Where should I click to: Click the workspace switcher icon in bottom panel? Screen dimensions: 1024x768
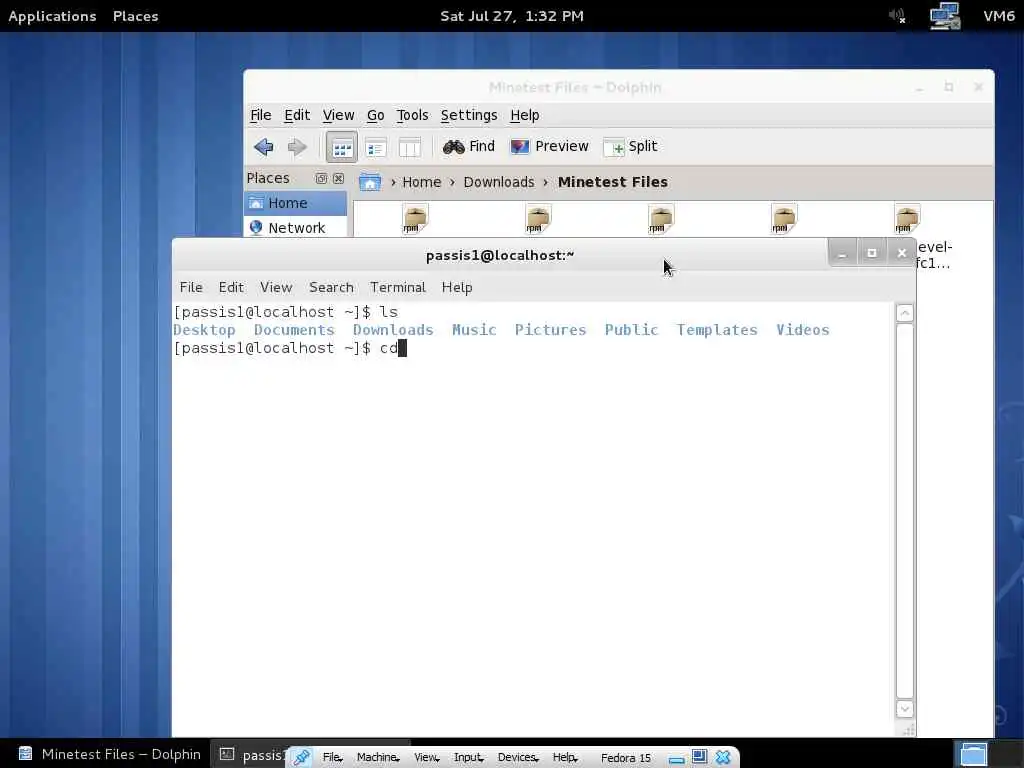pos(973,754)
